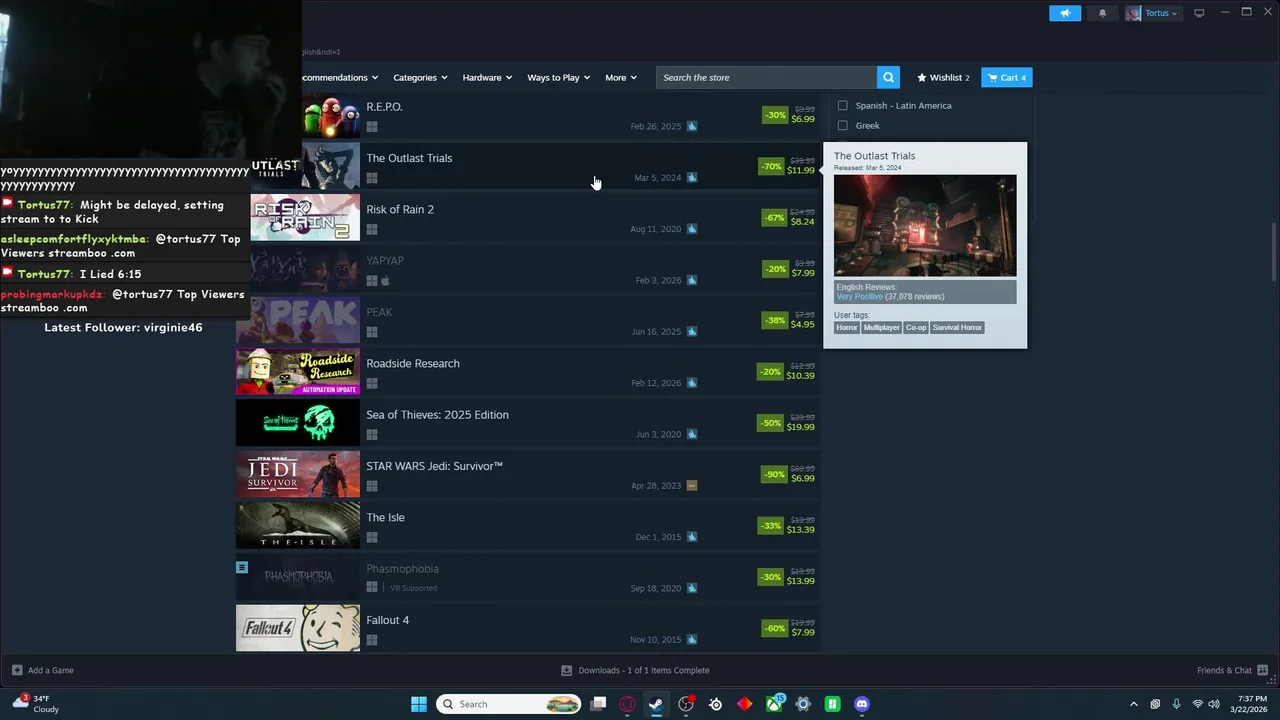The height and width of the screenshot is (720, 1280).
Task: Open the Steam announcements megaphone button
Action: (x=1065, y=13)
